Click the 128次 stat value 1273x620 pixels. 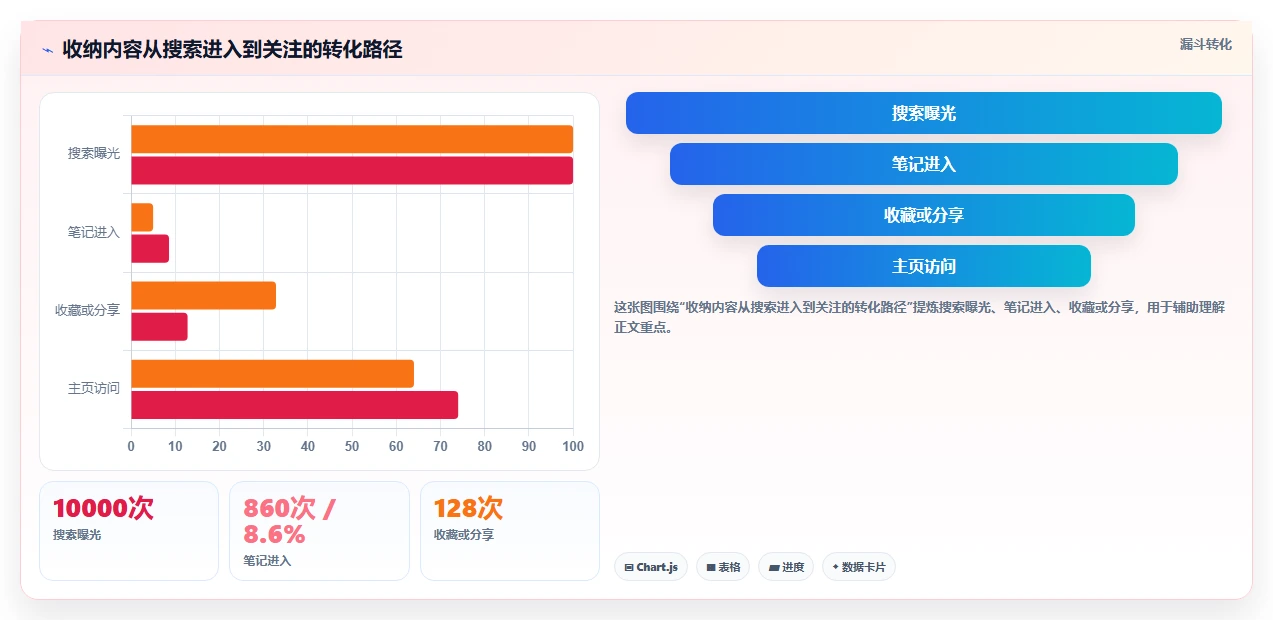point(468,508)
